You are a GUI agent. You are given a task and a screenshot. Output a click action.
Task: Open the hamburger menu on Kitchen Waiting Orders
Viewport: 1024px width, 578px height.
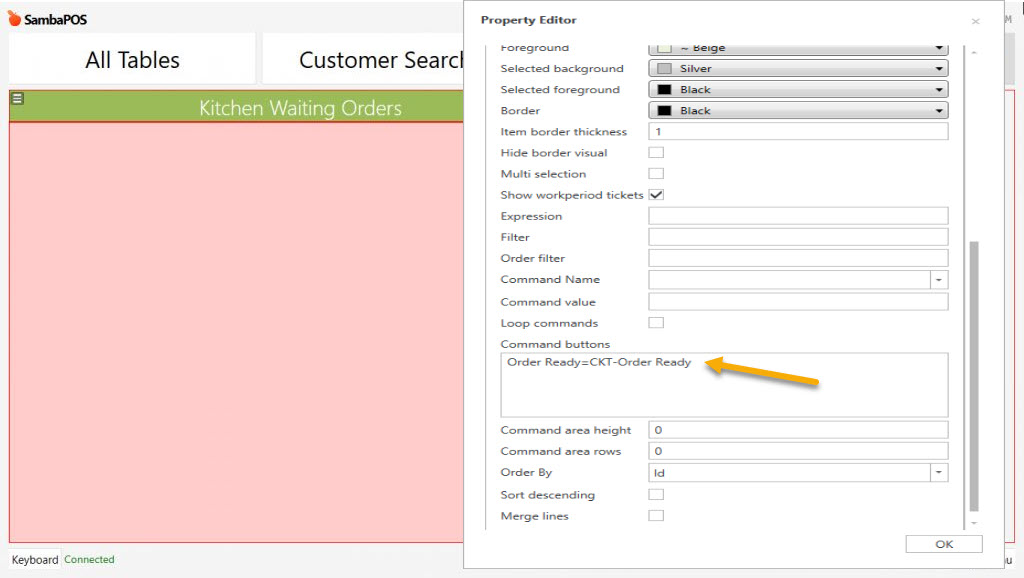(19, 100)
